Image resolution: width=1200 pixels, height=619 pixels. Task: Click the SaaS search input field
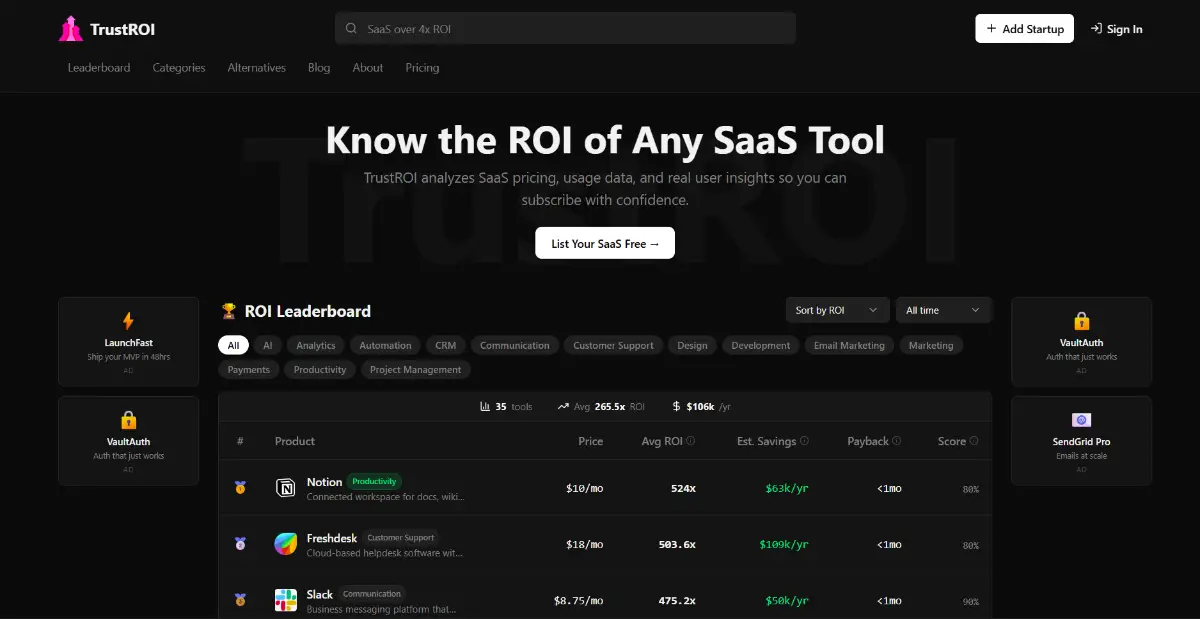566,29
